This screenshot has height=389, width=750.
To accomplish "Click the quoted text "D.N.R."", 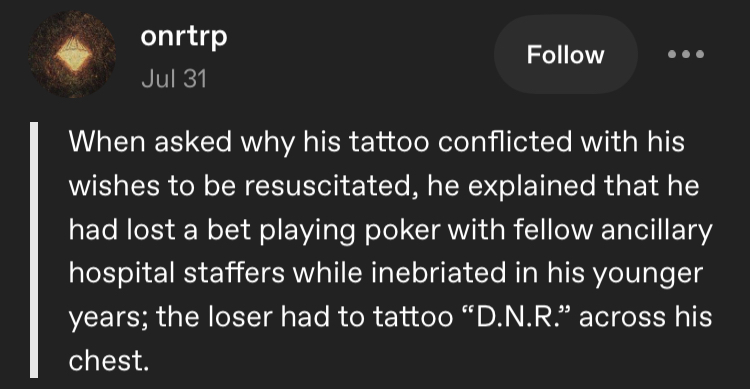I will (x=518, y=317).
